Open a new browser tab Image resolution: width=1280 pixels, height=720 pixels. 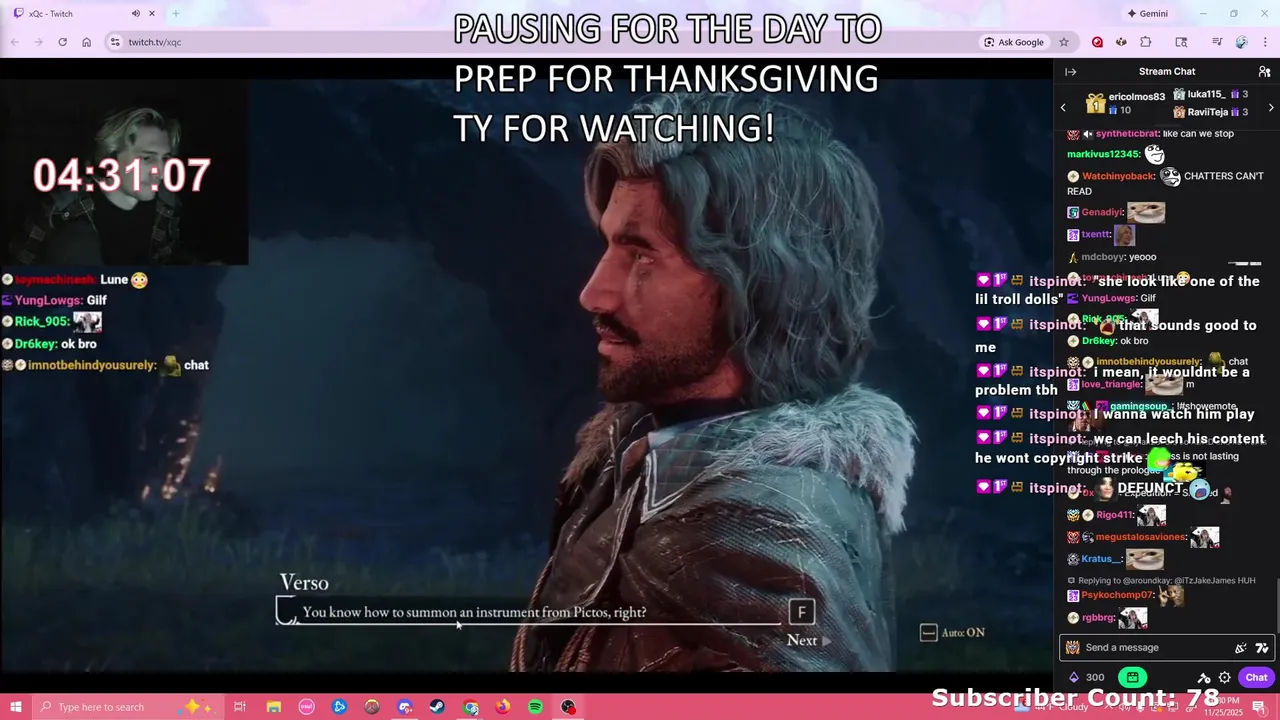(175, 14)
